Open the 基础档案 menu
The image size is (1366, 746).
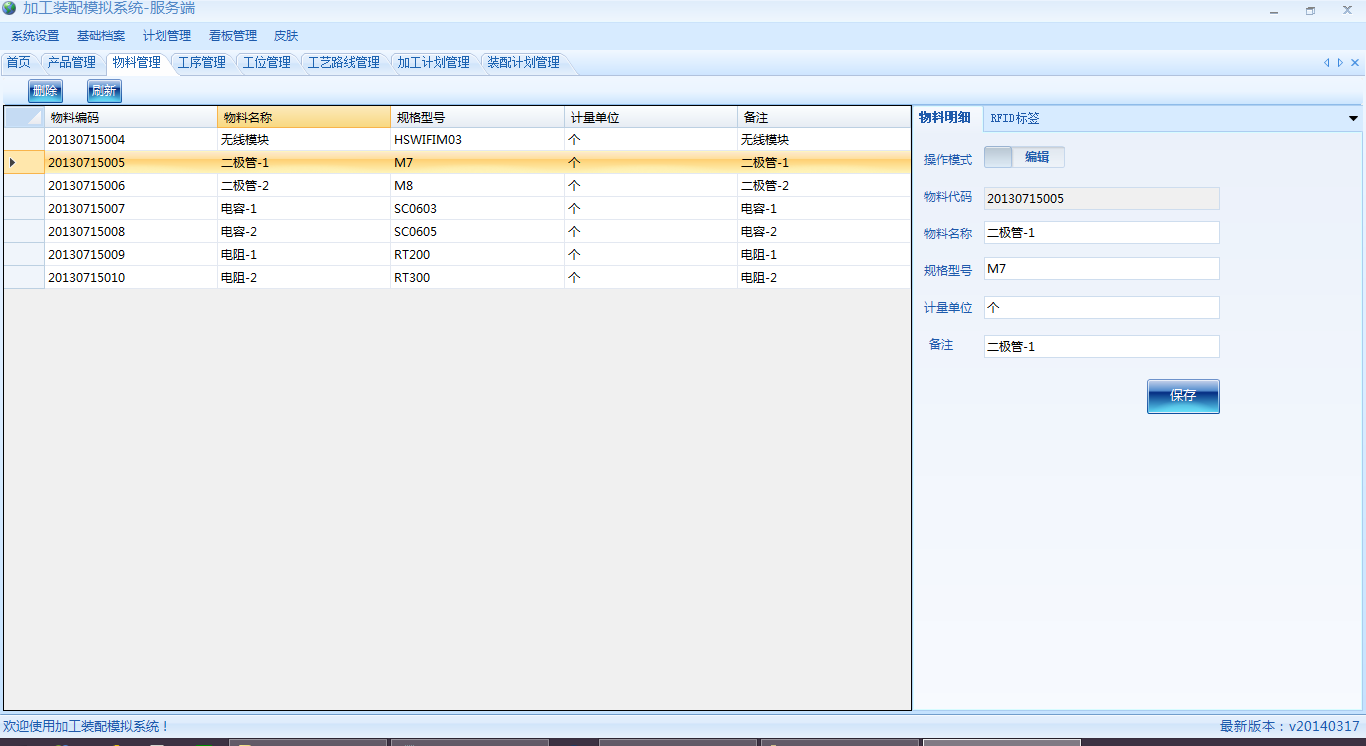pyautogui.click(x=101, y=36)
